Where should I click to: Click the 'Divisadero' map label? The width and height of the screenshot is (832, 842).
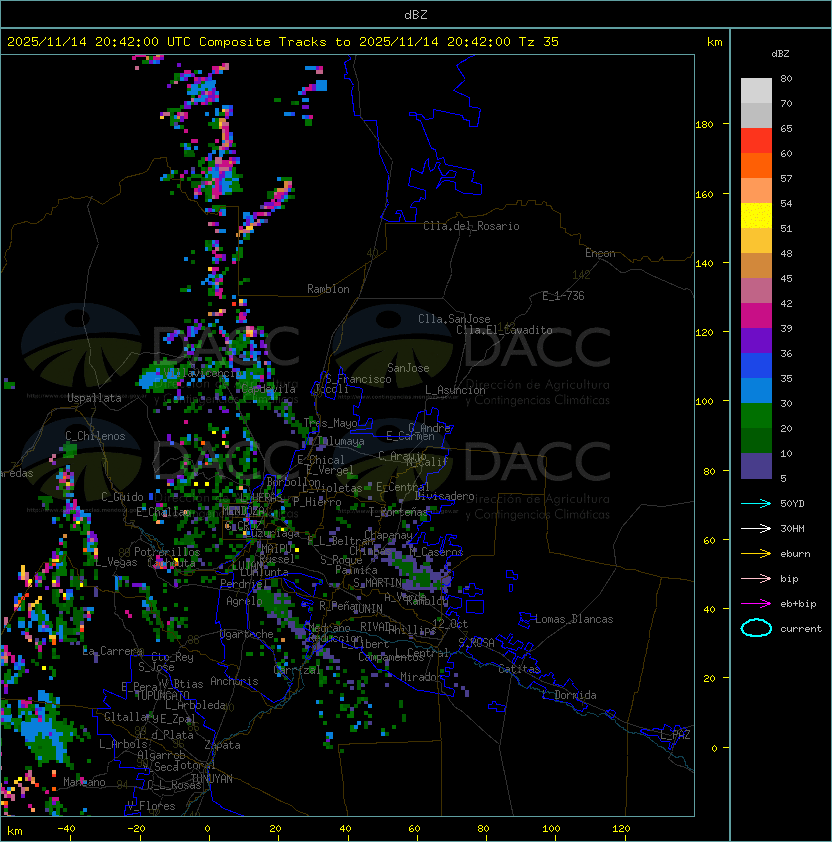coord(444,496)
